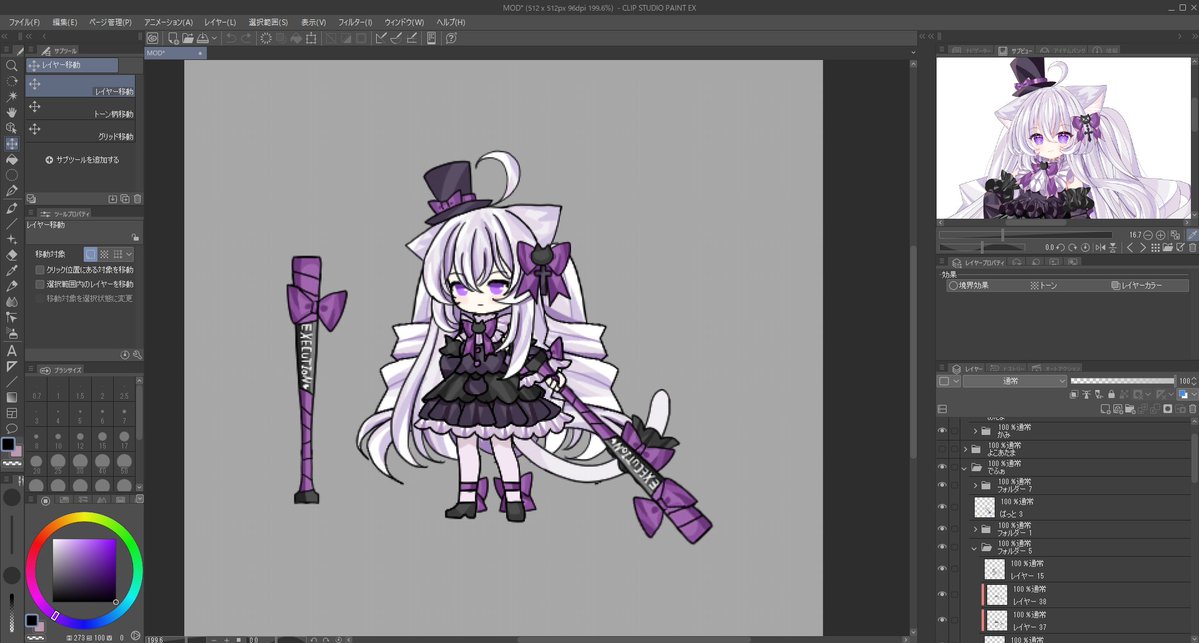Click the Sub View zoom slider
This screenshot has width=1199, height=643.
coord(1025,235)
